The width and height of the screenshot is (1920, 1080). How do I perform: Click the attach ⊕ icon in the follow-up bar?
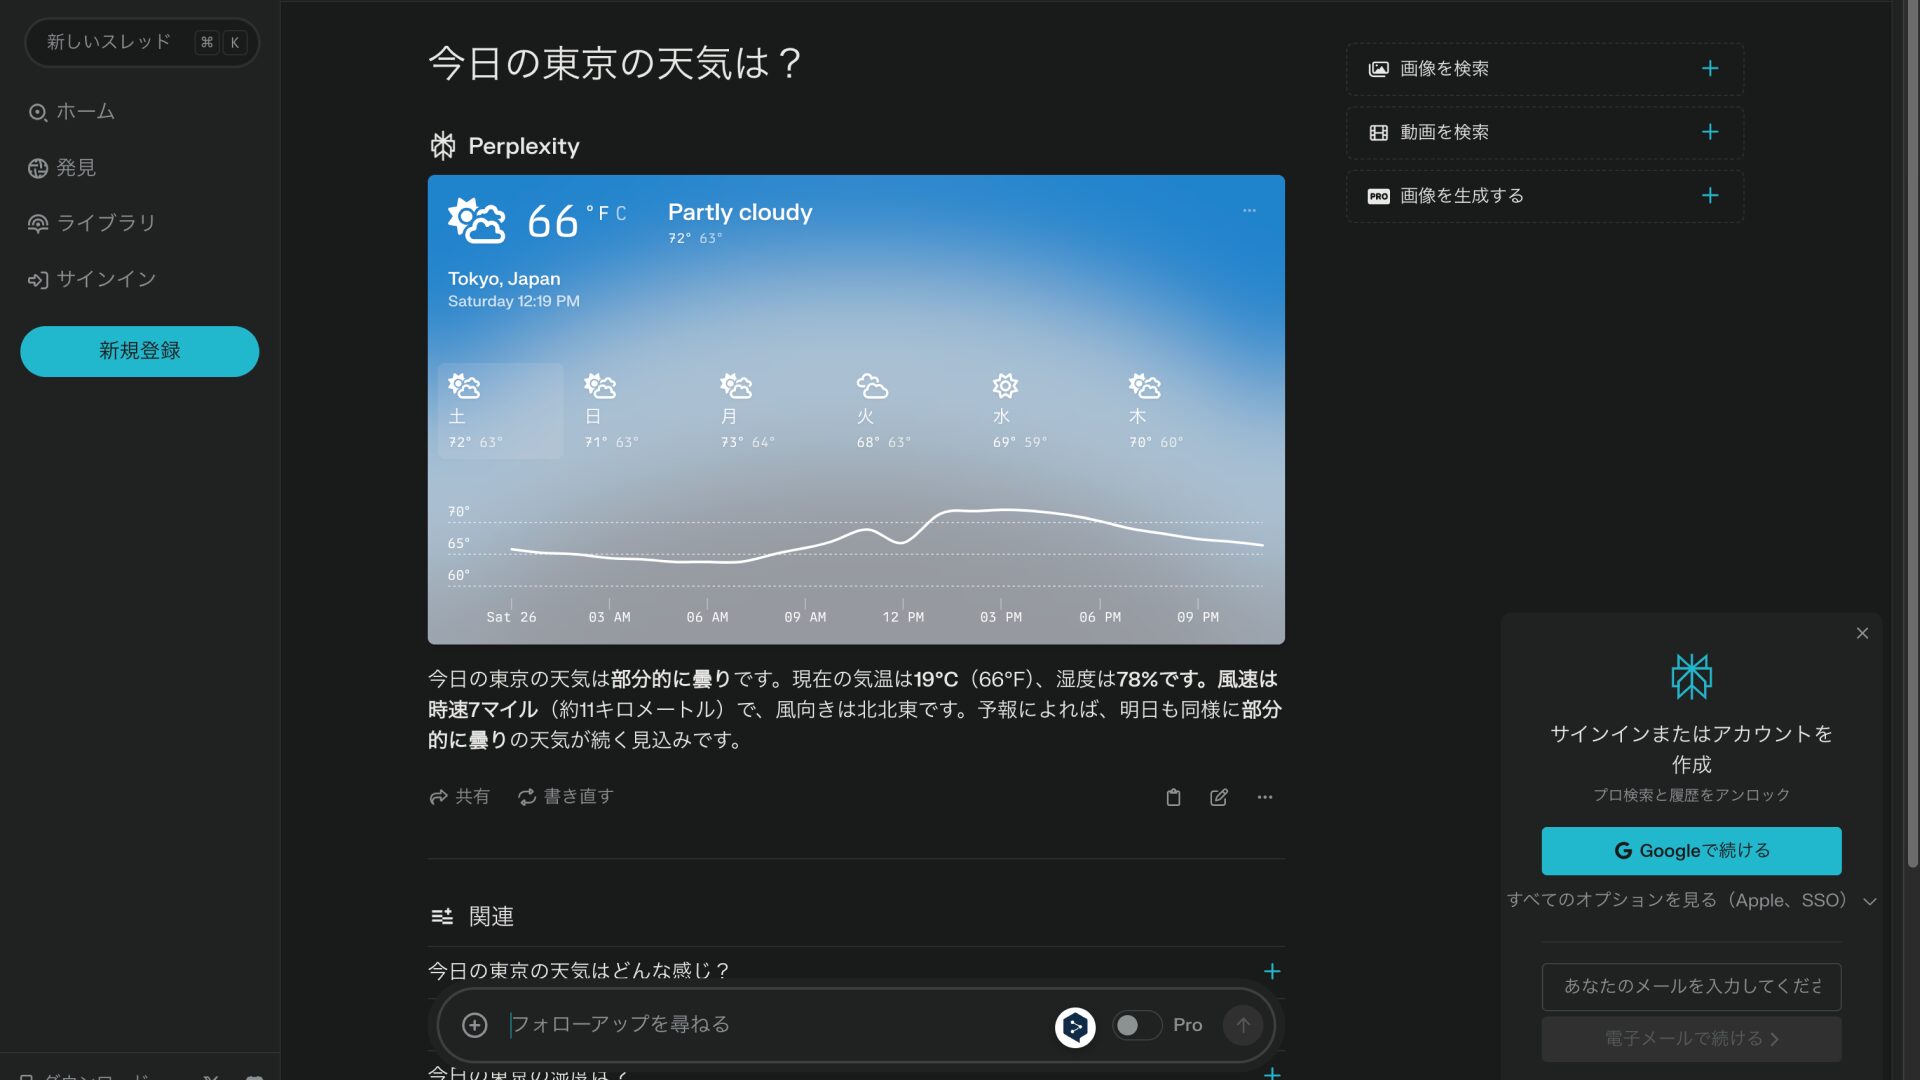coord(475,1025)
